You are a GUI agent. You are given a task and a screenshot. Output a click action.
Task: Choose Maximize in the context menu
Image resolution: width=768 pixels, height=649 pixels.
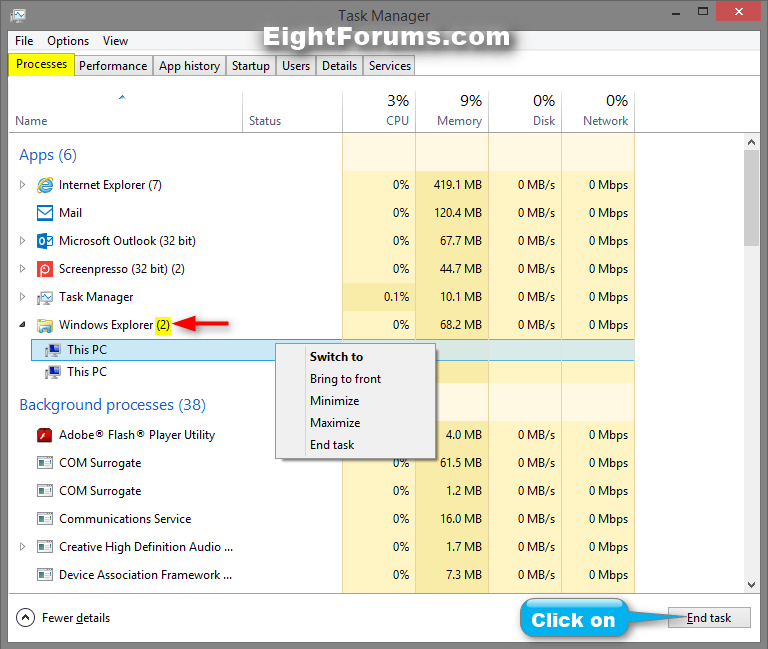tap(356, 423)
